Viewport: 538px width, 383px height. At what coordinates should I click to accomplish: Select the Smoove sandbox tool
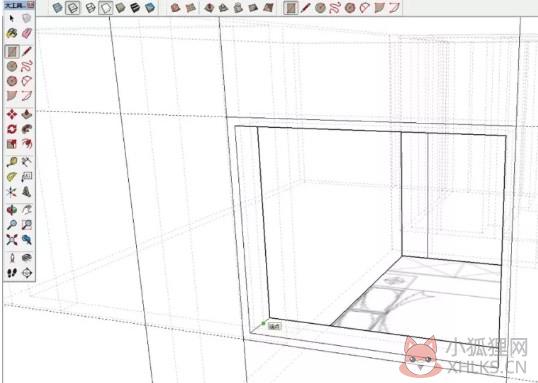point(209,8)
